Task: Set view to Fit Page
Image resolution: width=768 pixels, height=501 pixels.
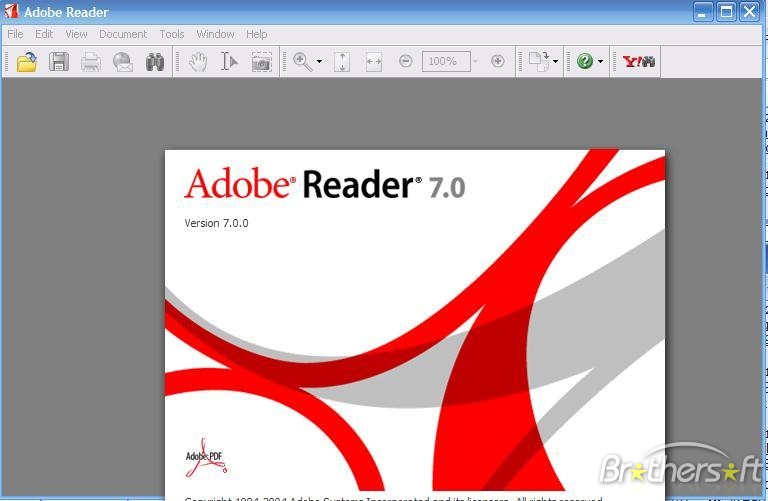Action: pos(342,62)
